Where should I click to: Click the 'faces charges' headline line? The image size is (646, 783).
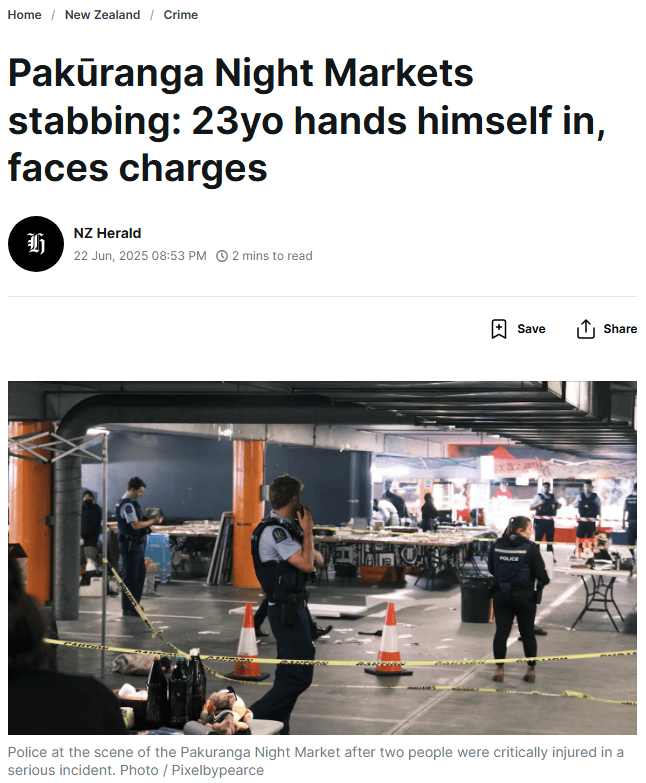pos(138,168)
